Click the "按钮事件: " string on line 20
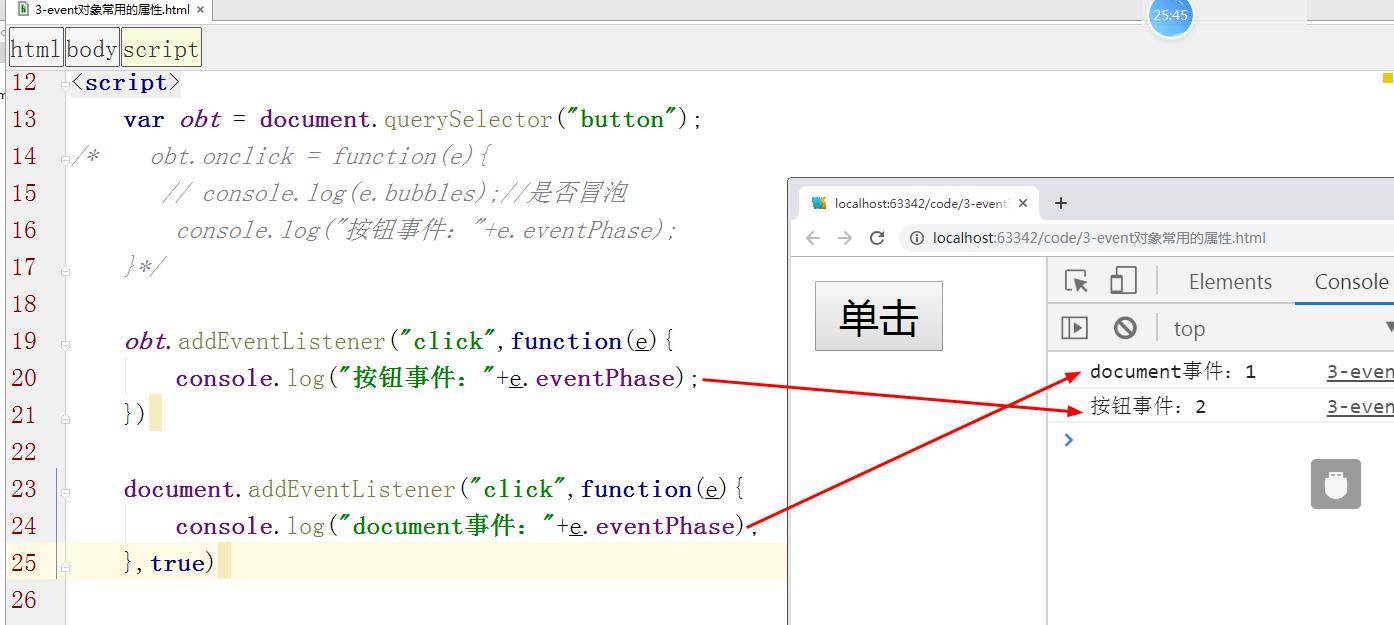Screen dimensions: 1394x625 417,379
